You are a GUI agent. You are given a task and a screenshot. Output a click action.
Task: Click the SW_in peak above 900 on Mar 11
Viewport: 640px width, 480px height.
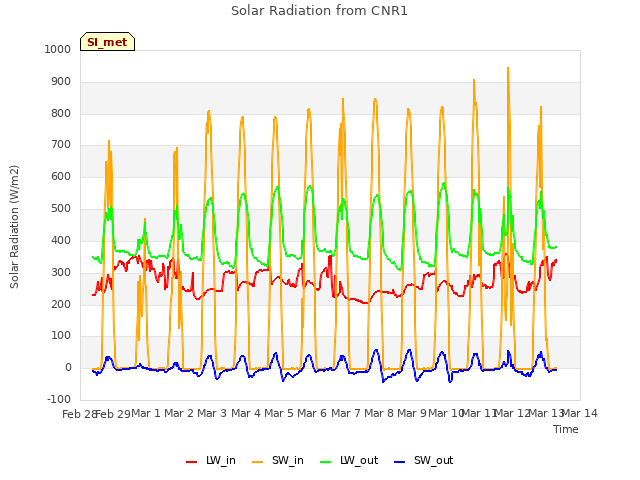(474, 80)
